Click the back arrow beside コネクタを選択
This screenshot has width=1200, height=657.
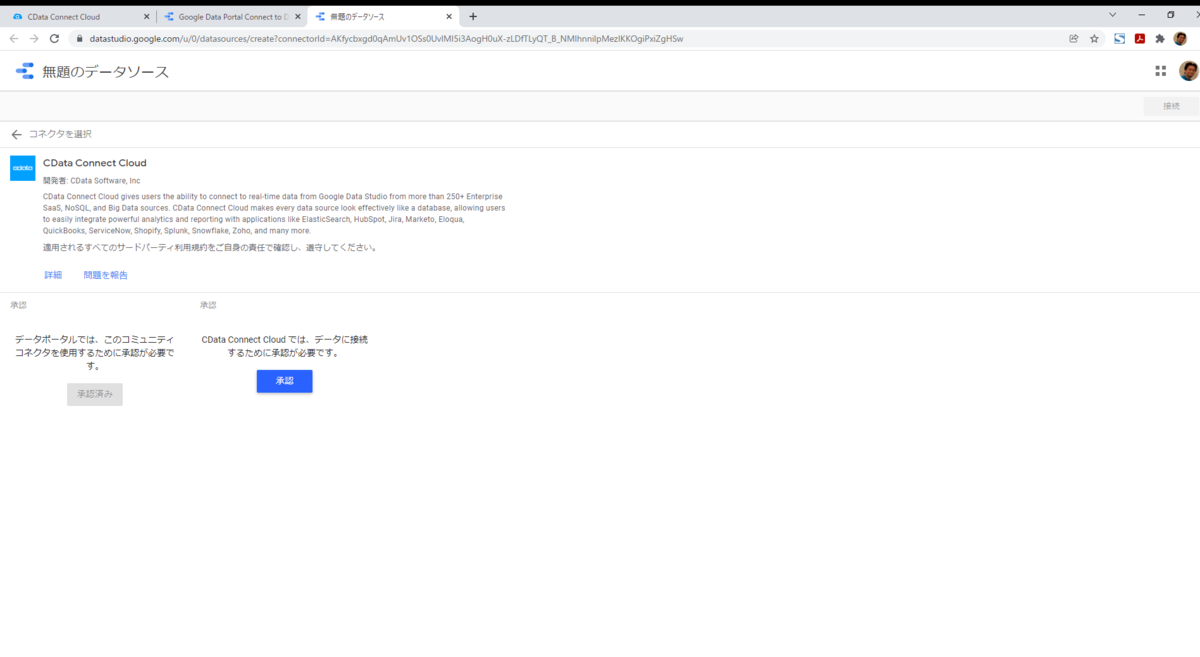click(x=16, y=134)
